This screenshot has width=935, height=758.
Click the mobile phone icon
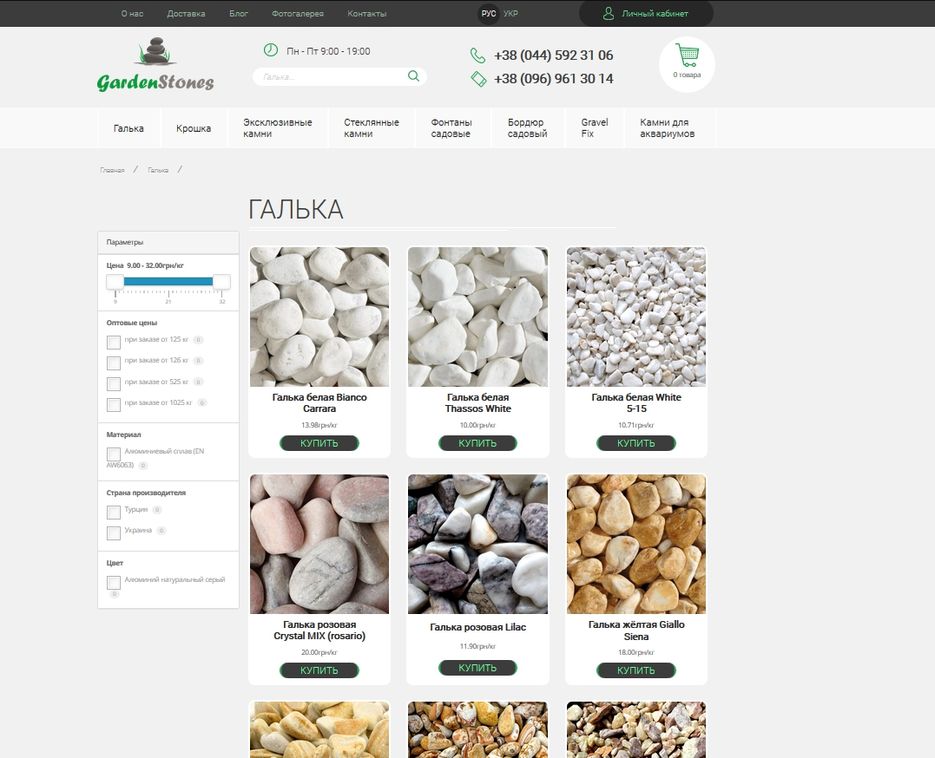[x=478, y=79]
